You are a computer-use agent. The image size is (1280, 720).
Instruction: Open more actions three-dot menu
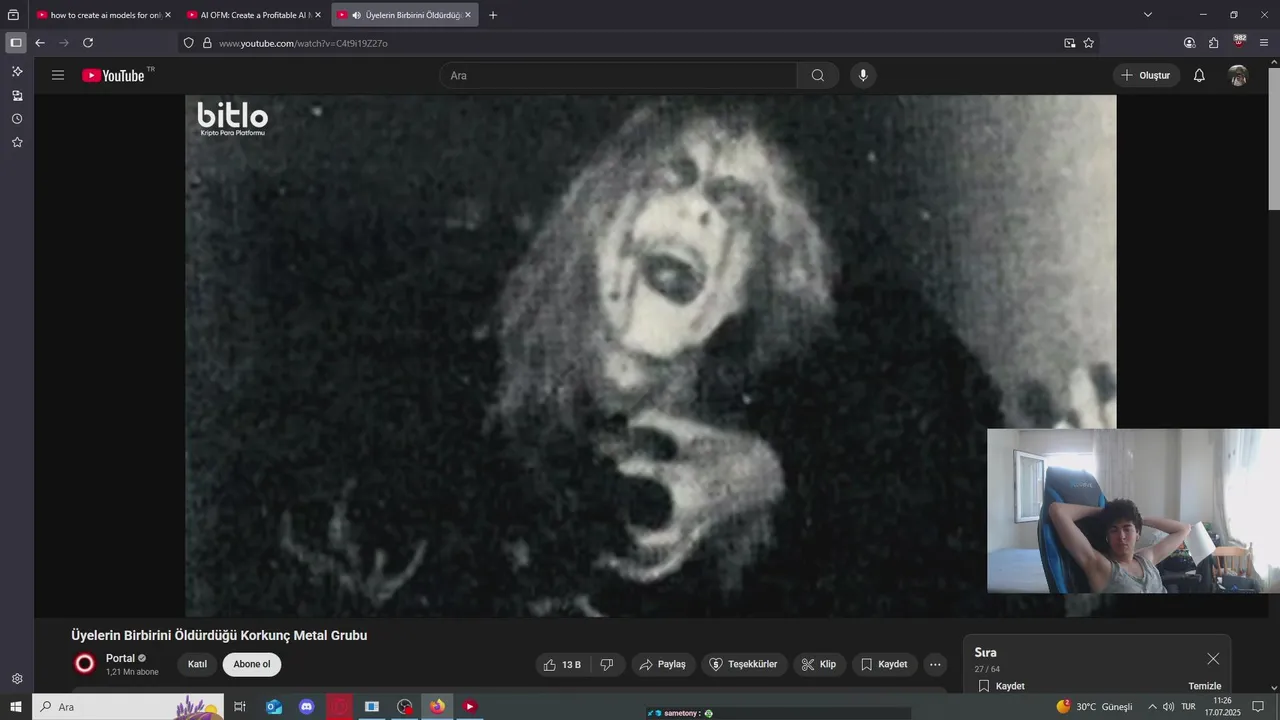pos(935,664)
